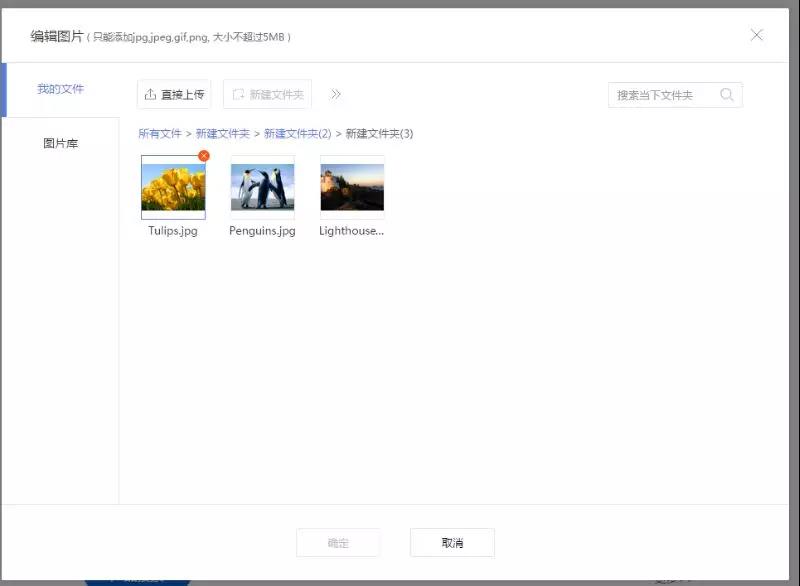Close the 编辑图片 dialog

(x=757, y=35)
